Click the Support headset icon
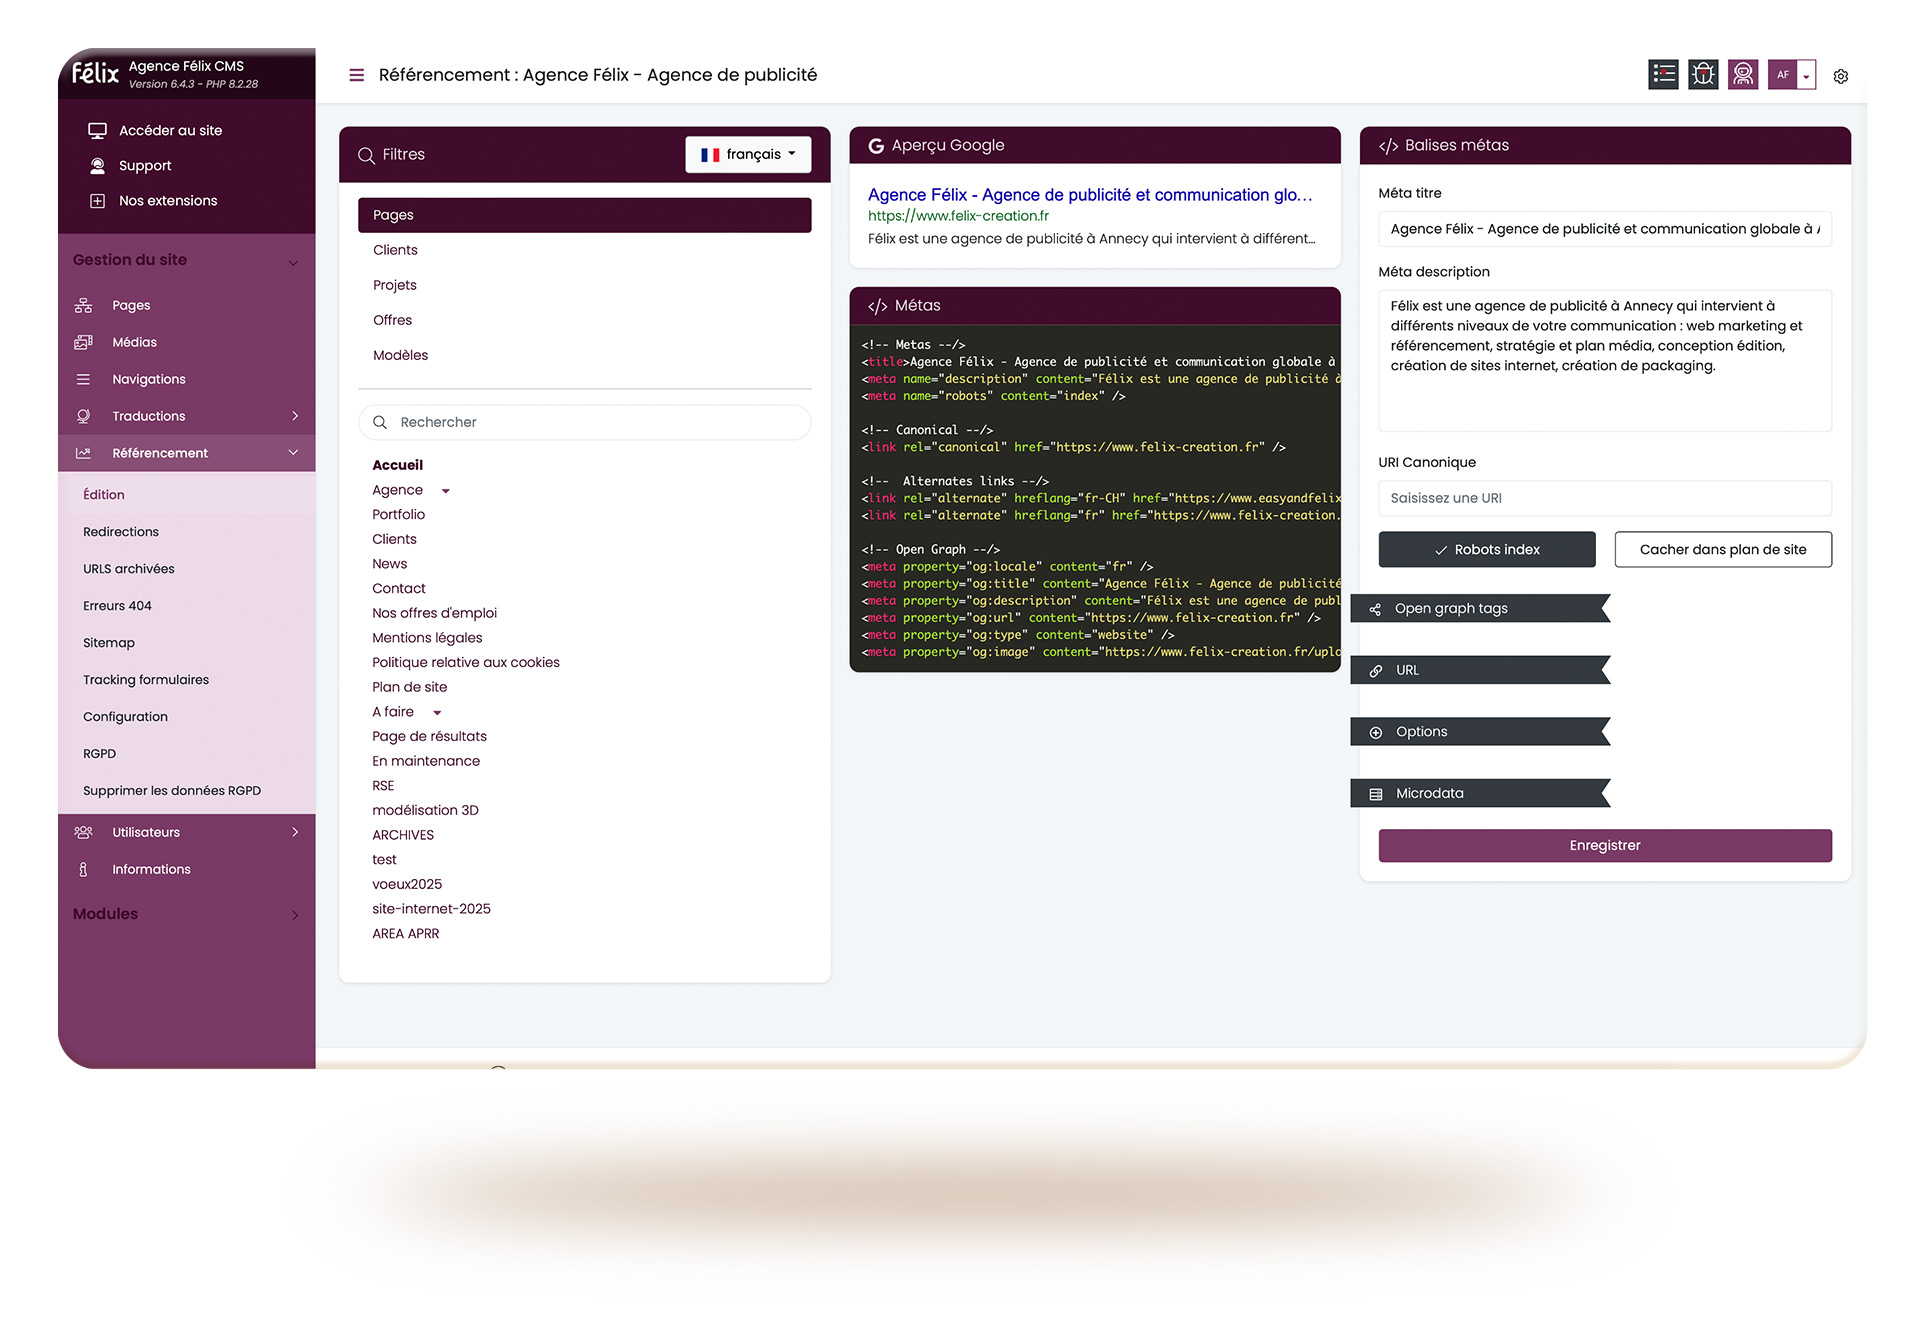This screenshot has width=1920, height=1321. pos(97,166)
